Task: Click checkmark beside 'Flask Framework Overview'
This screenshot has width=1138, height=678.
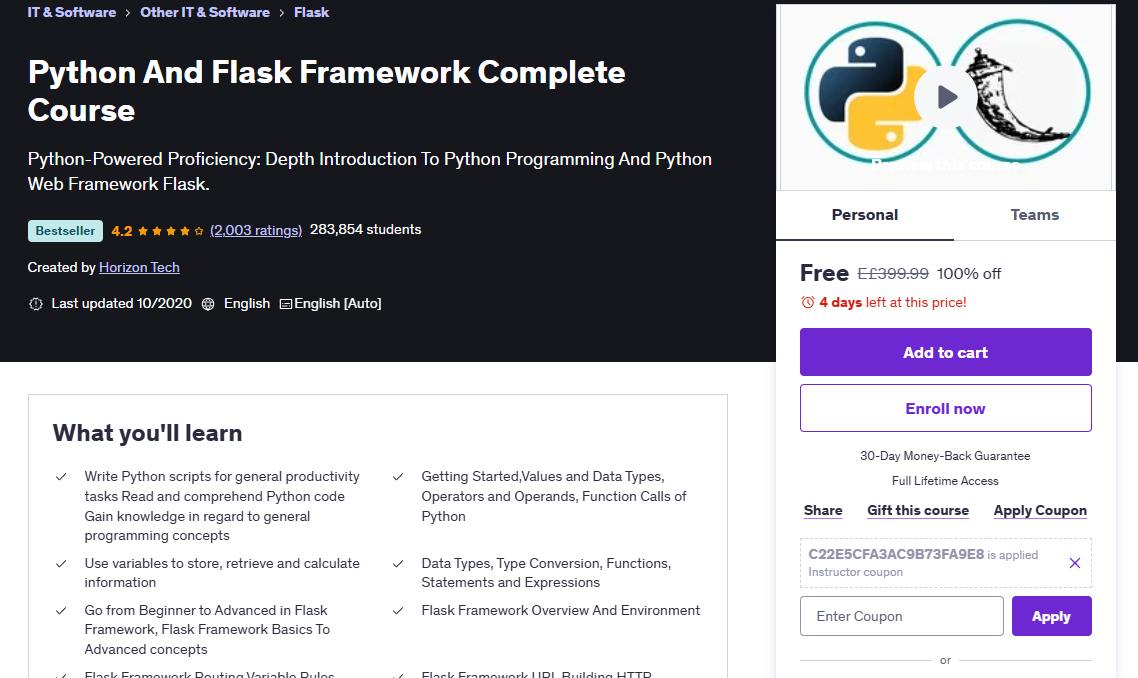Action: [398, 610]
